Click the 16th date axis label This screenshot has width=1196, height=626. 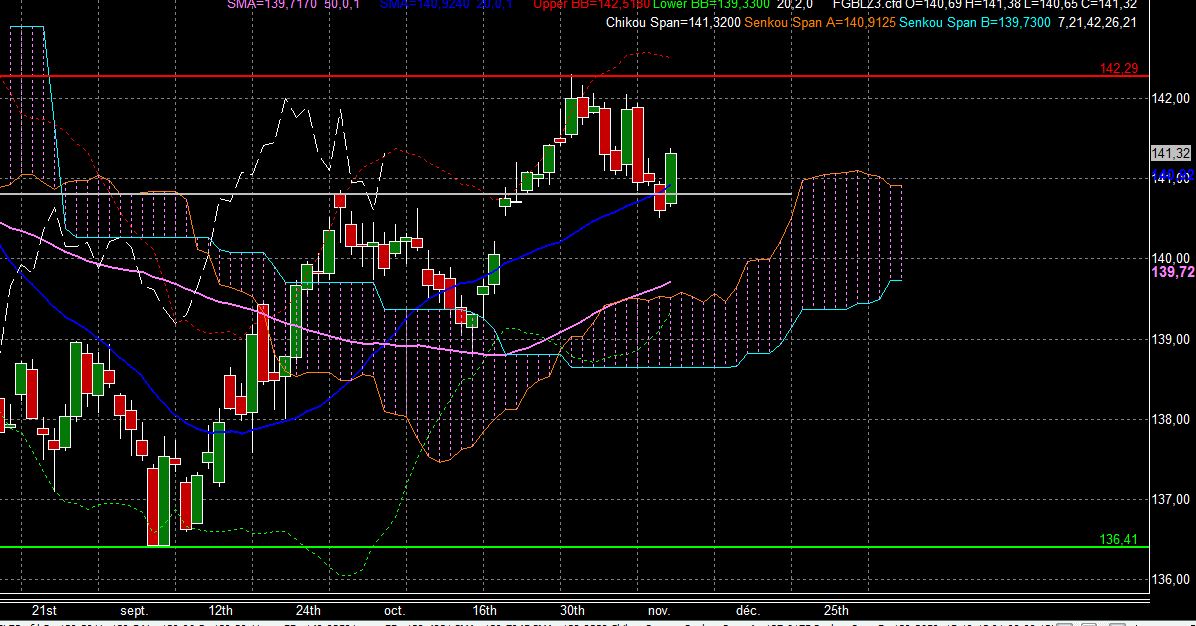pyautogui.click(x=484, y=610)
